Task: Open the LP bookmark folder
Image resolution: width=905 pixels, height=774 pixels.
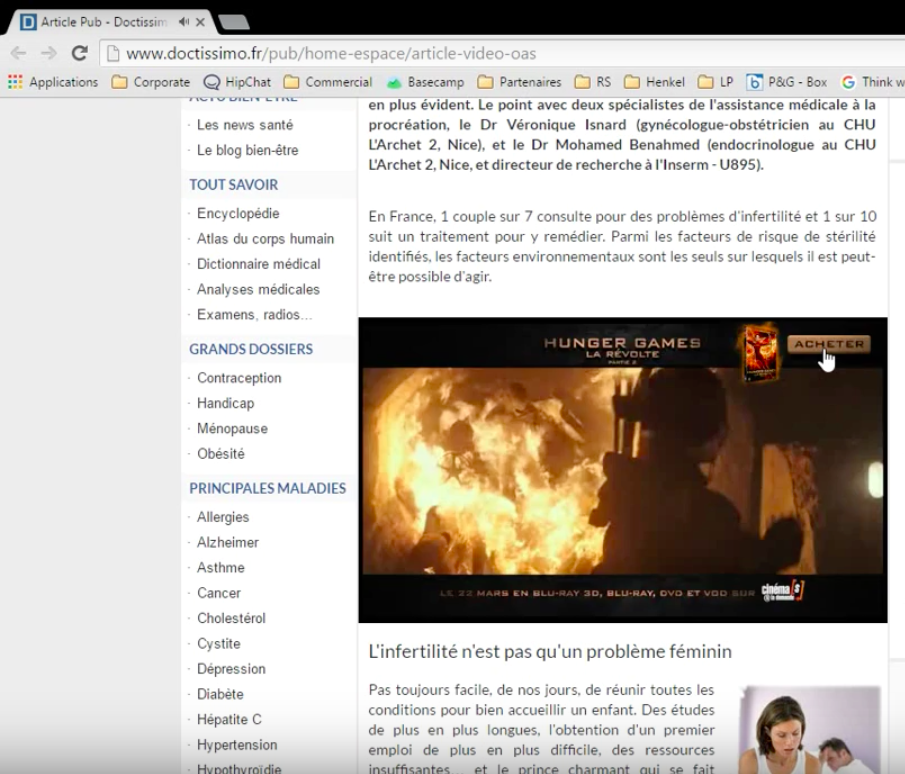Action: [x=716, y=82]
